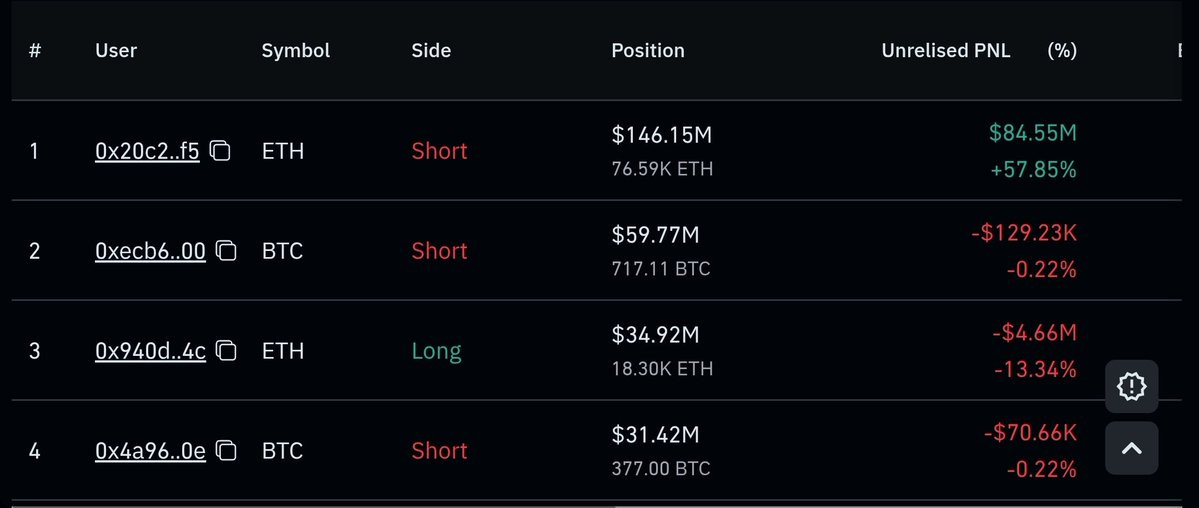Open user profile 0x4a96..0e
The image size is (1199, 508).
click(x=150, y=451)
